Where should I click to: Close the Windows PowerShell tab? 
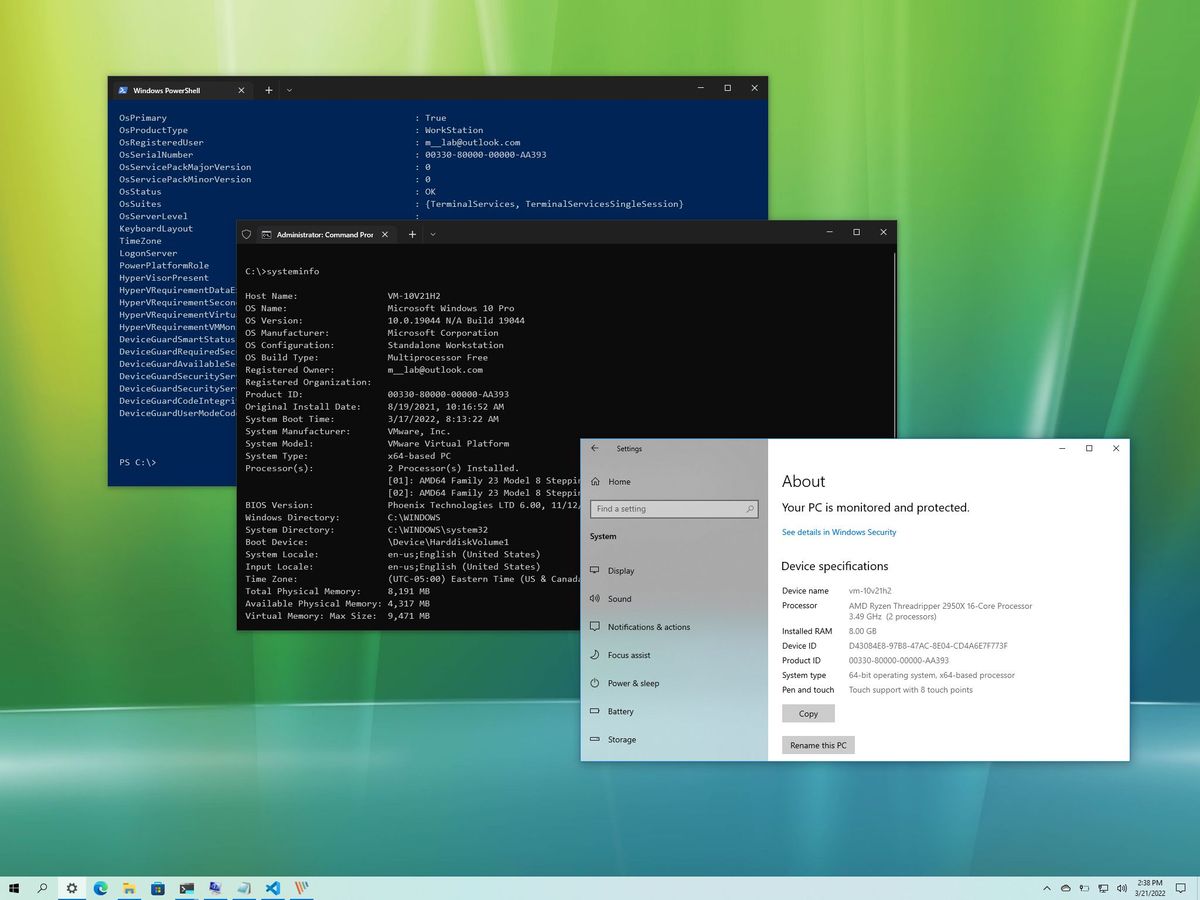tap(241, 90)
